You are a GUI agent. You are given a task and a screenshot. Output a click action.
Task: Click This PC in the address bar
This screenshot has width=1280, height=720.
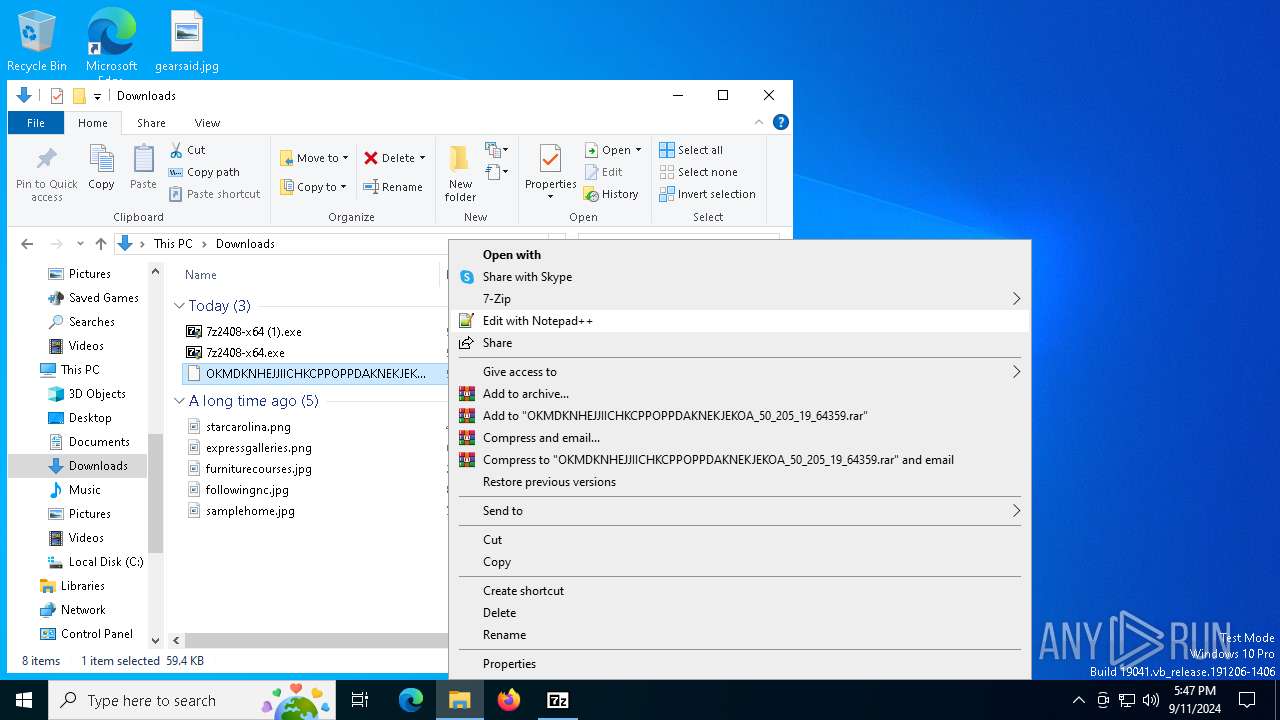(173, 244)
